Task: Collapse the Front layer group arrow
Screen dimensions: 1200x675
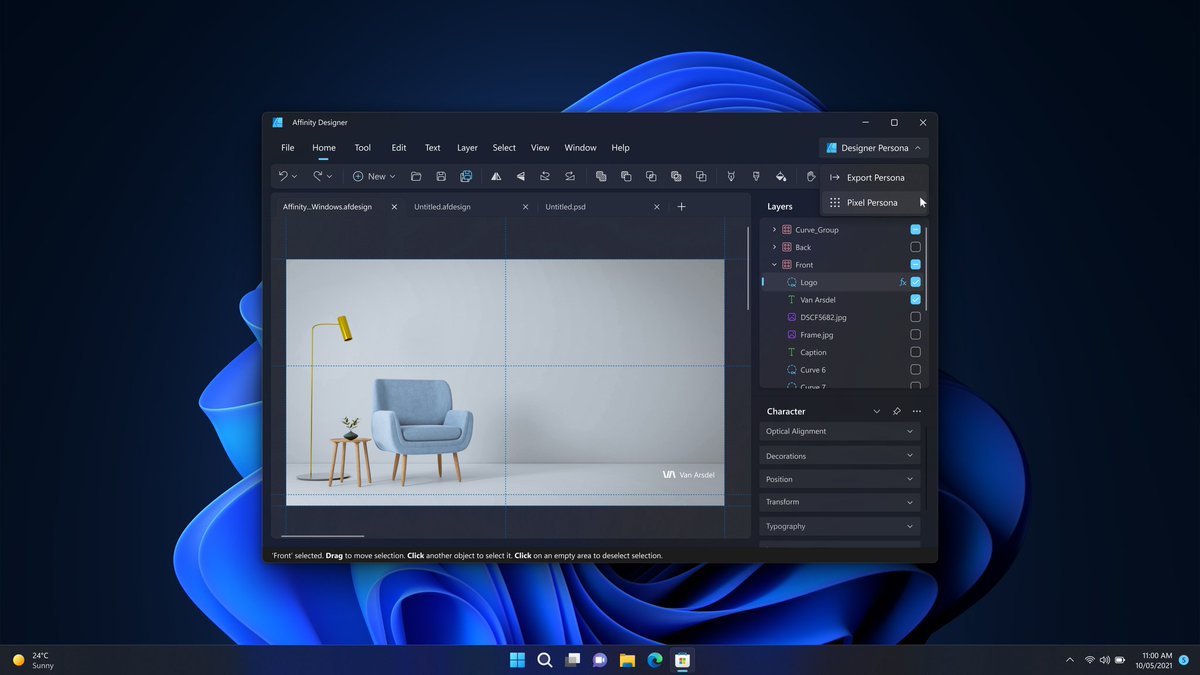Action: tap(774, 265)
